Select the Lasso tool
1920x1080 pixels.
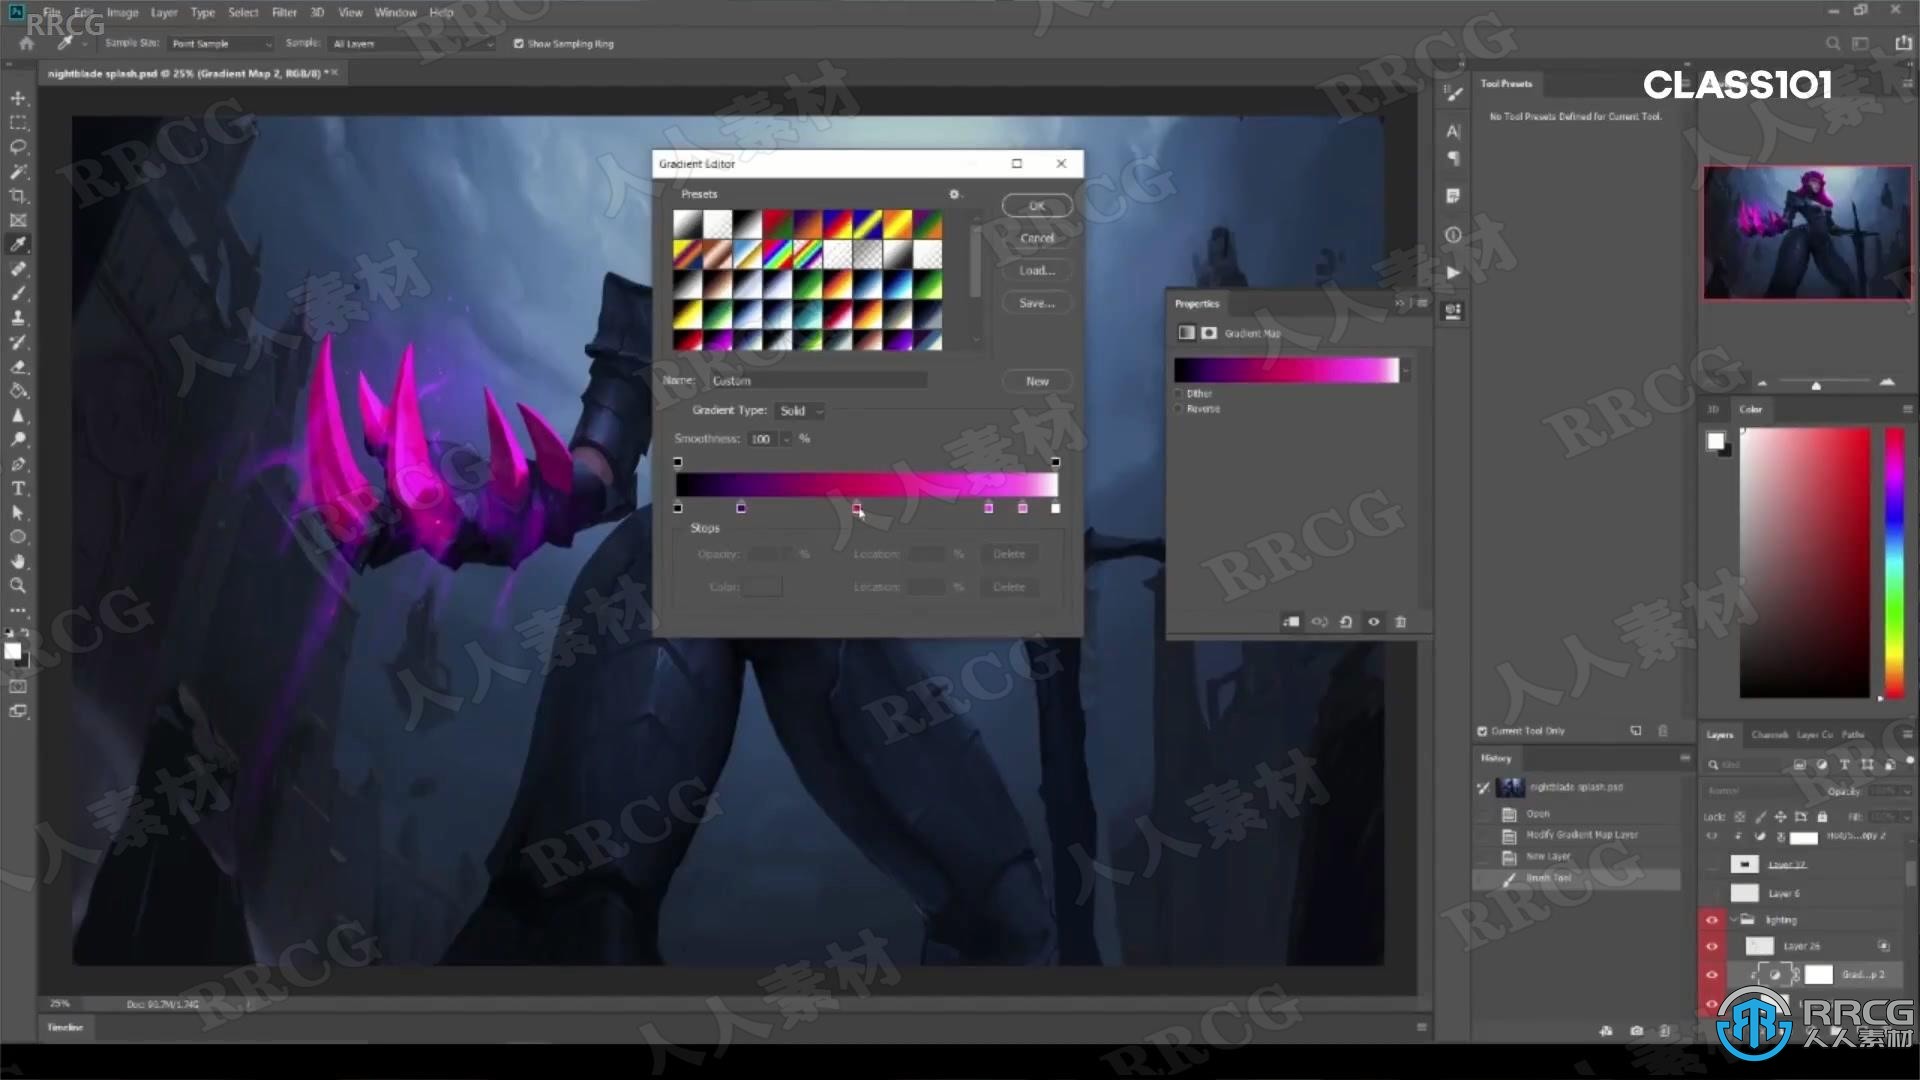(x=18, y=147)
